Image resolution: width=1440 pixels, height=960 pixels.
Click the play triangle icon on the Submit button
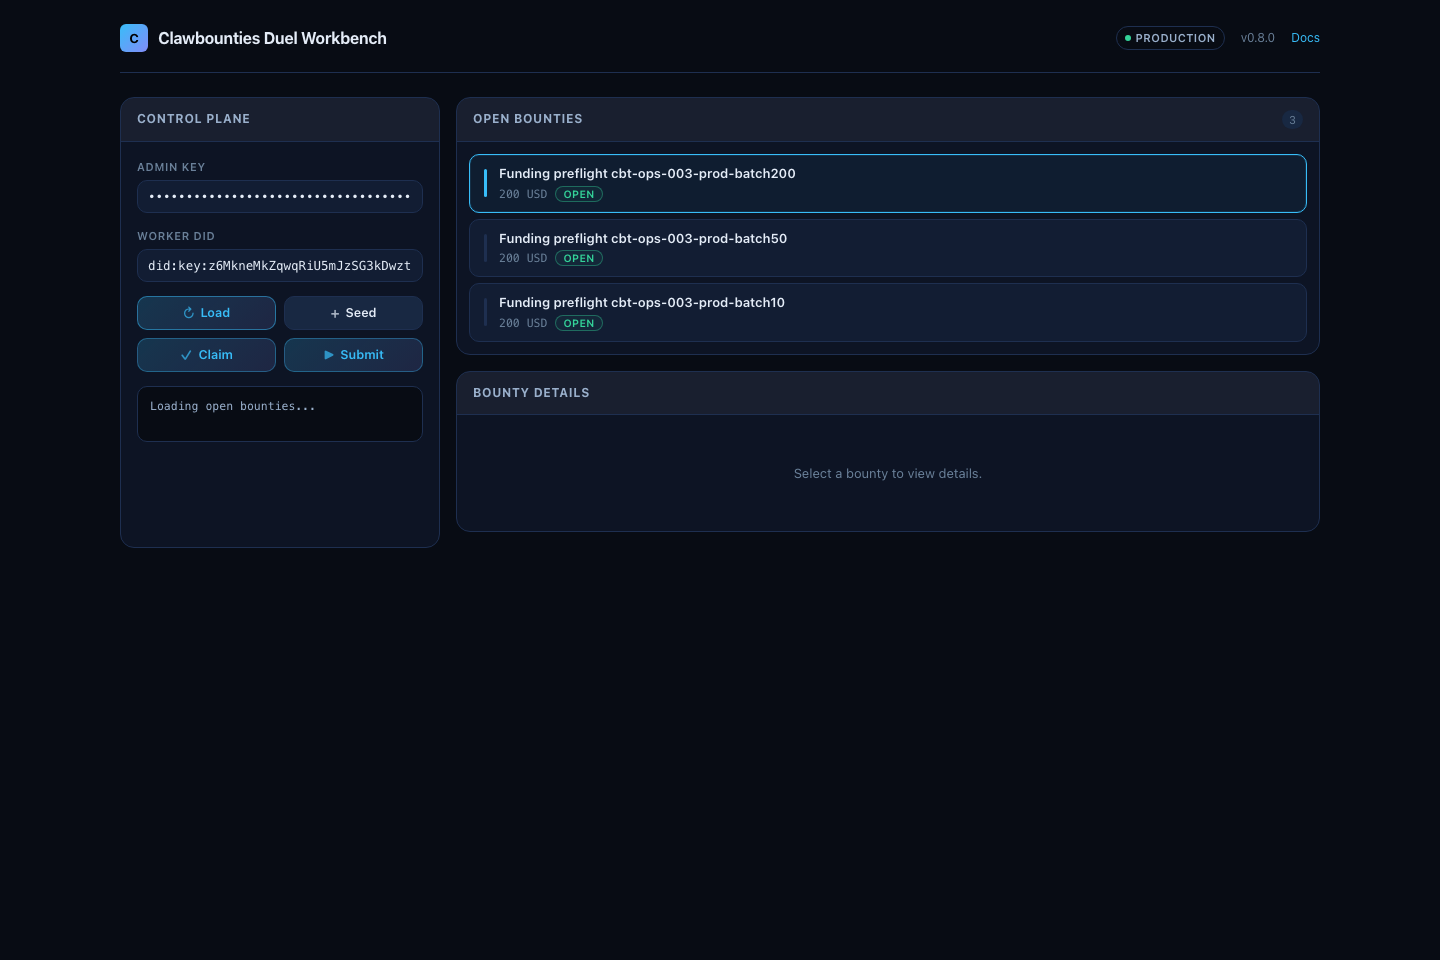329,355
